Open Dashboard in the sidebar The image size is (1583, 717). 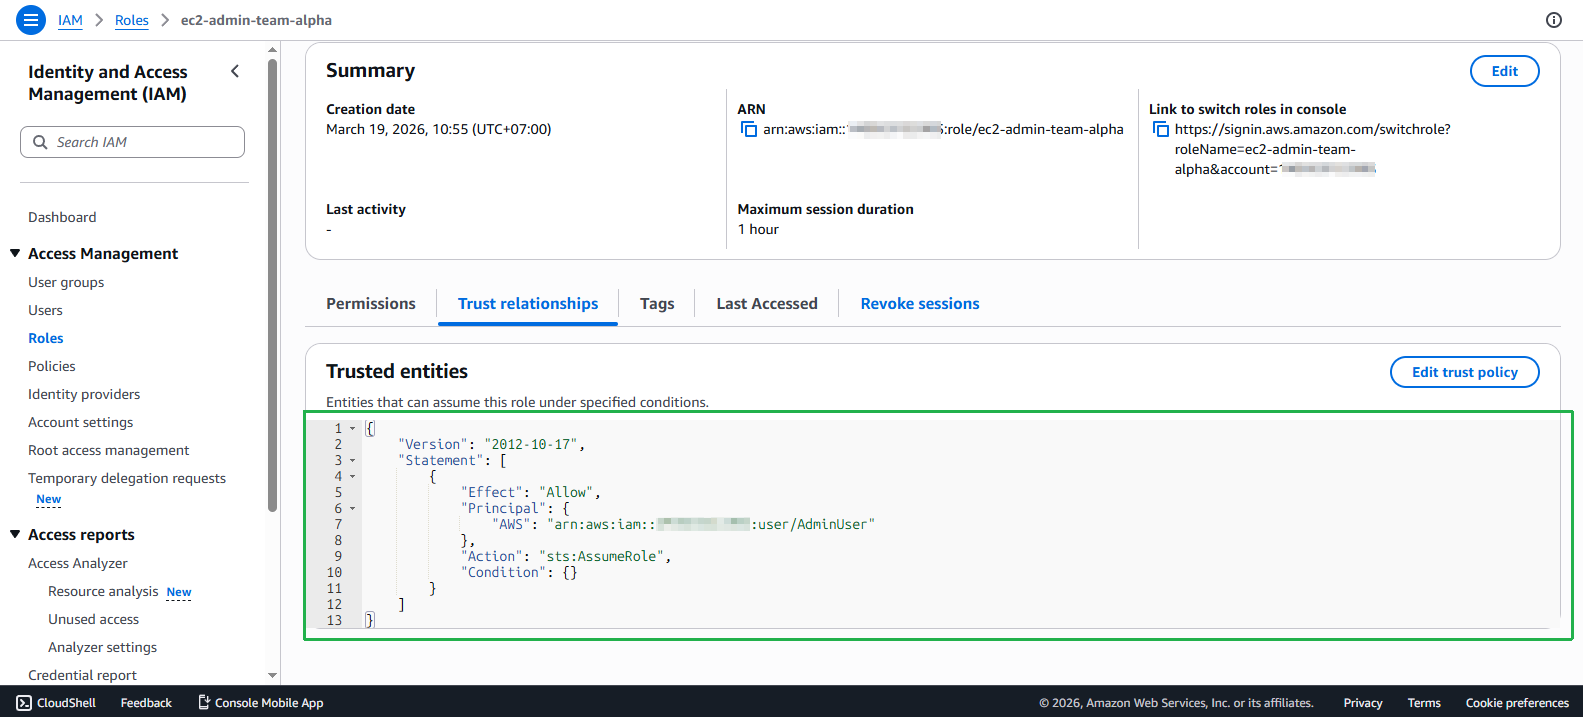[x=62, y=217]
